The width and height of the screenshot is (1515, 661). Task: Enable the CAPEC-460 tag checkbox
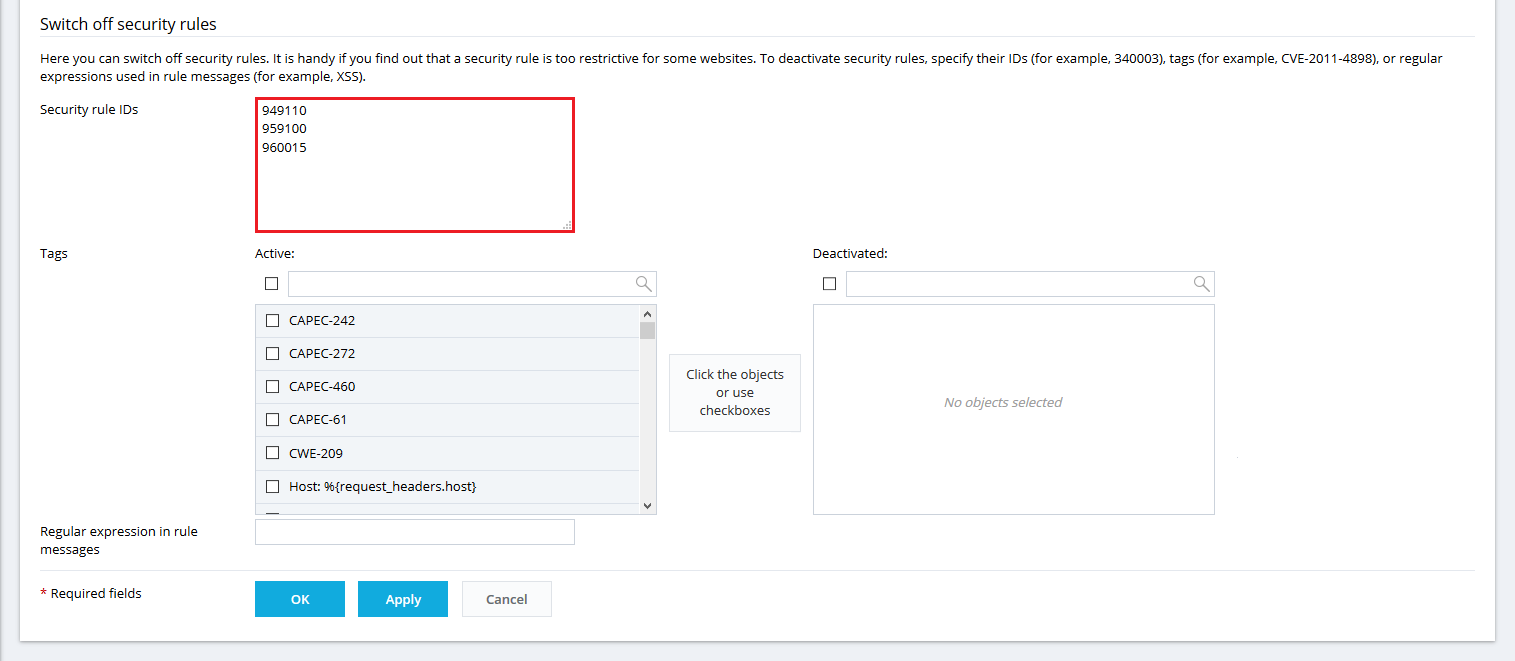point(272,387)
